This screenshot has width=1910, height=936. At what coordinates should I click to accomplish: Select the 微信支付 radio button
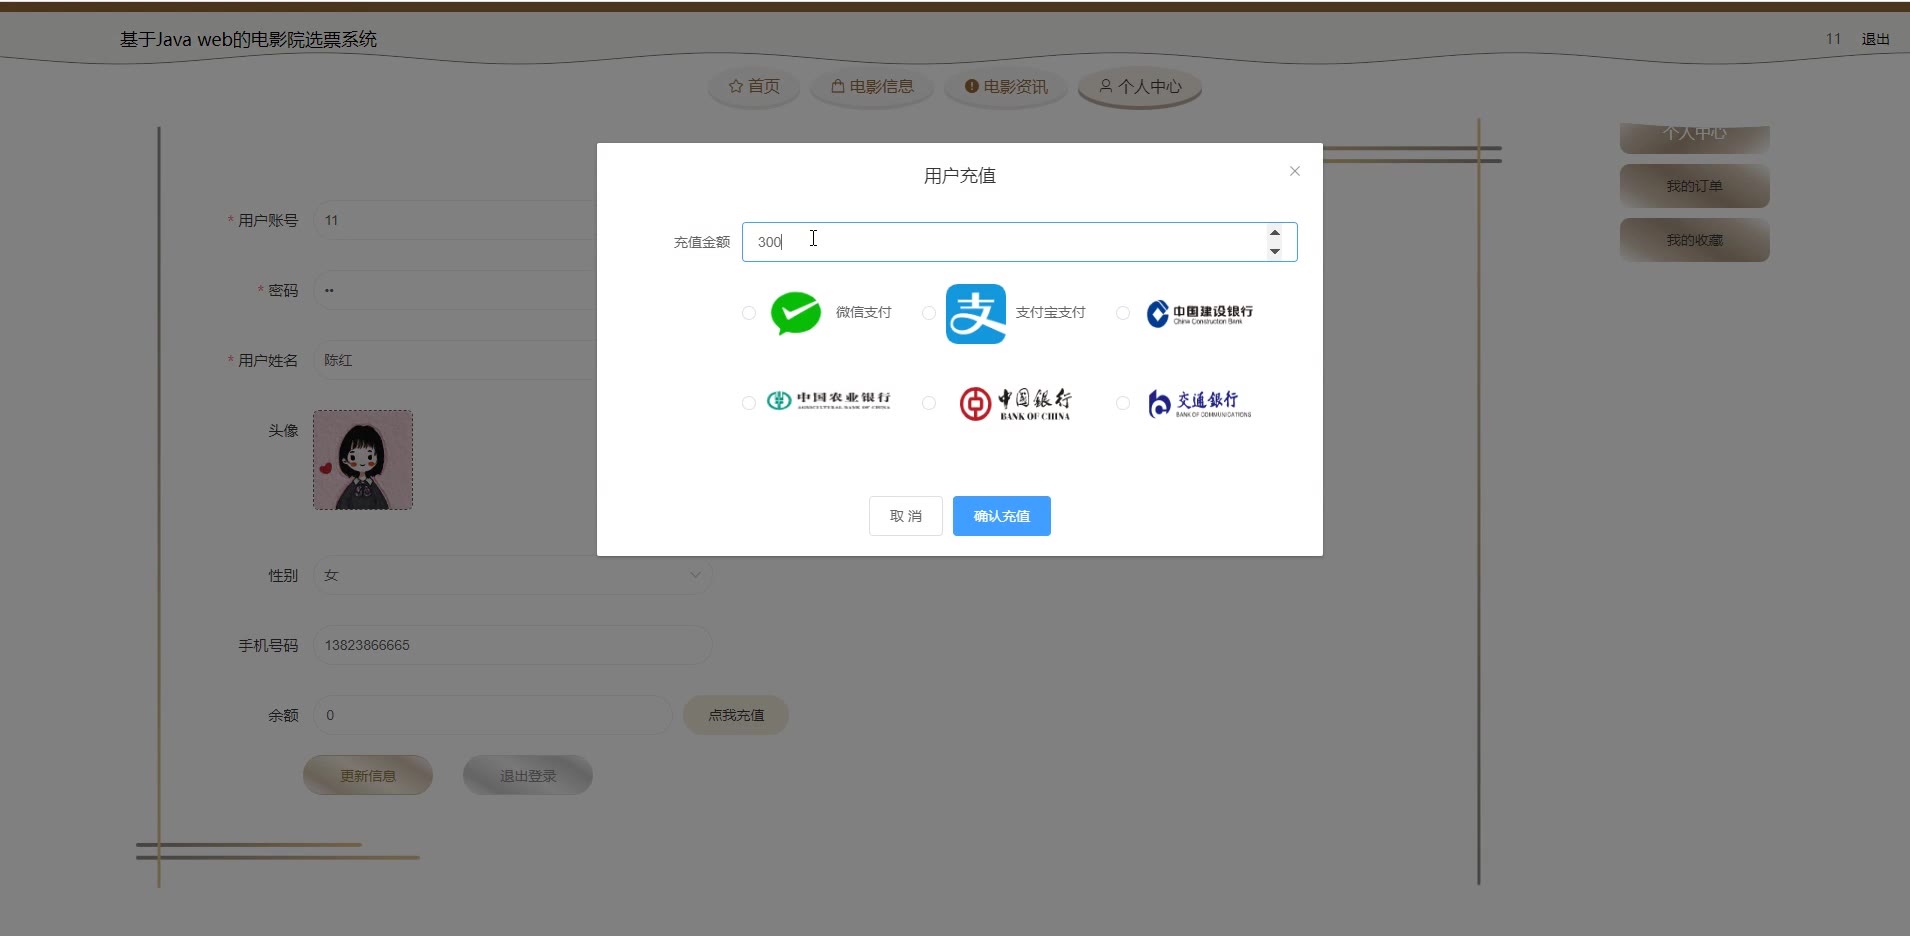(748, 313)
